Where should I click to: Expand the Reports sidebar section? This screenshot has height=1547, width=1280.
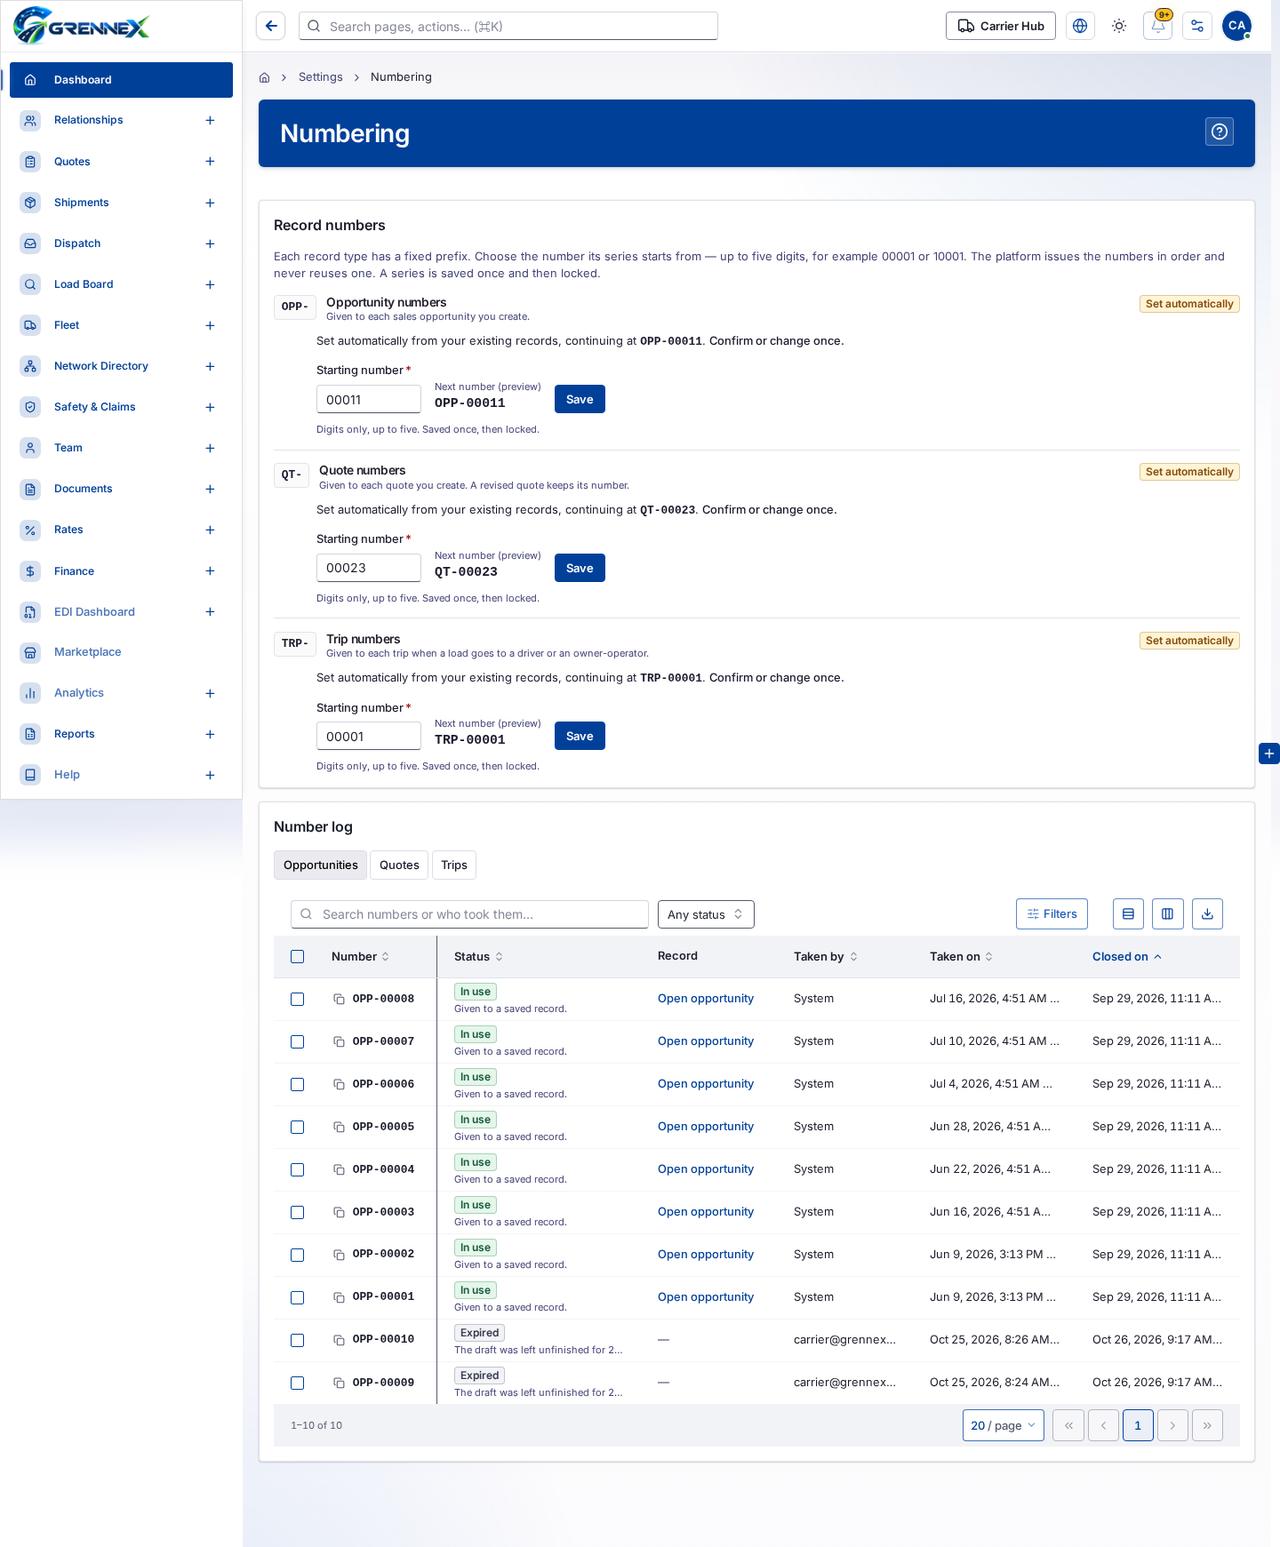210,734
